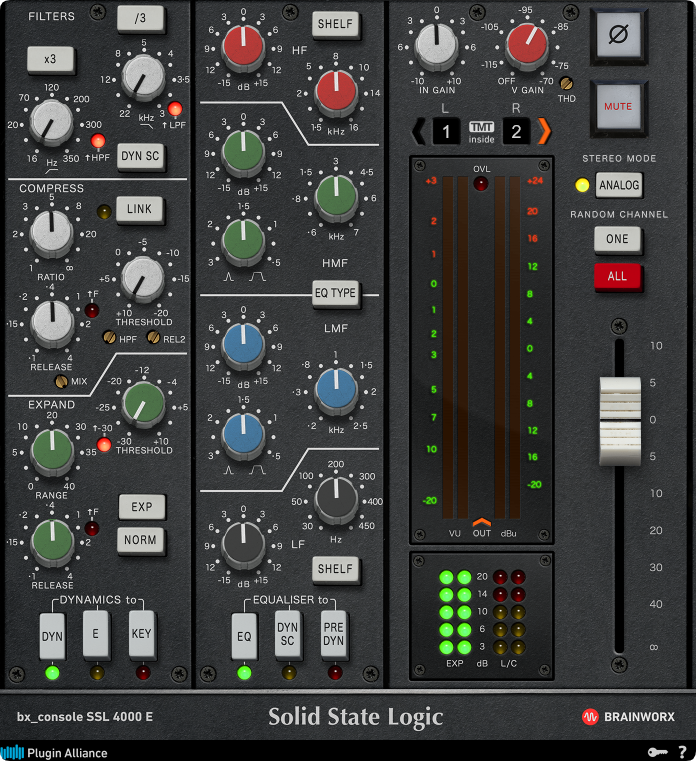Screen dimensions: 696x761
Task: Click the compressor THRESHOLD knob
Action: pyautogui.click(x=142, y=278)
